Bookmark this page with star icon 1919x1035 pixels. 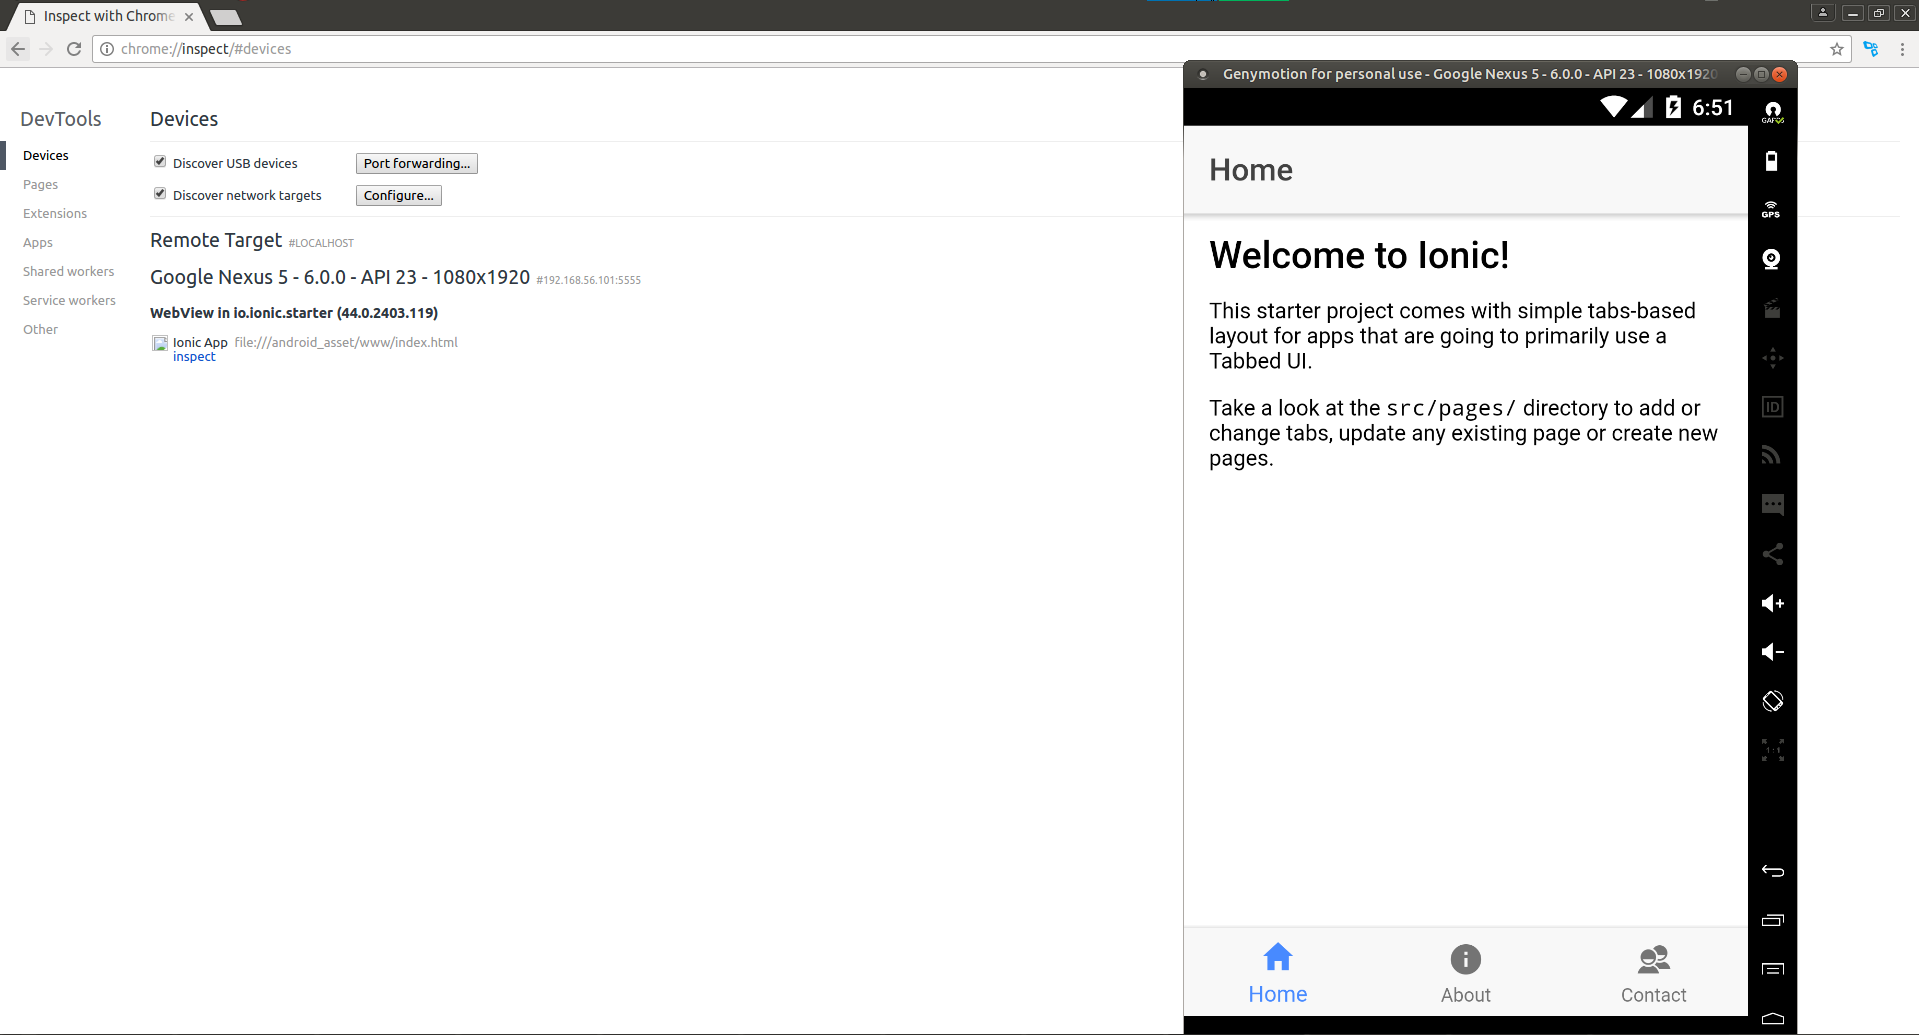(x=1836, y=49)
